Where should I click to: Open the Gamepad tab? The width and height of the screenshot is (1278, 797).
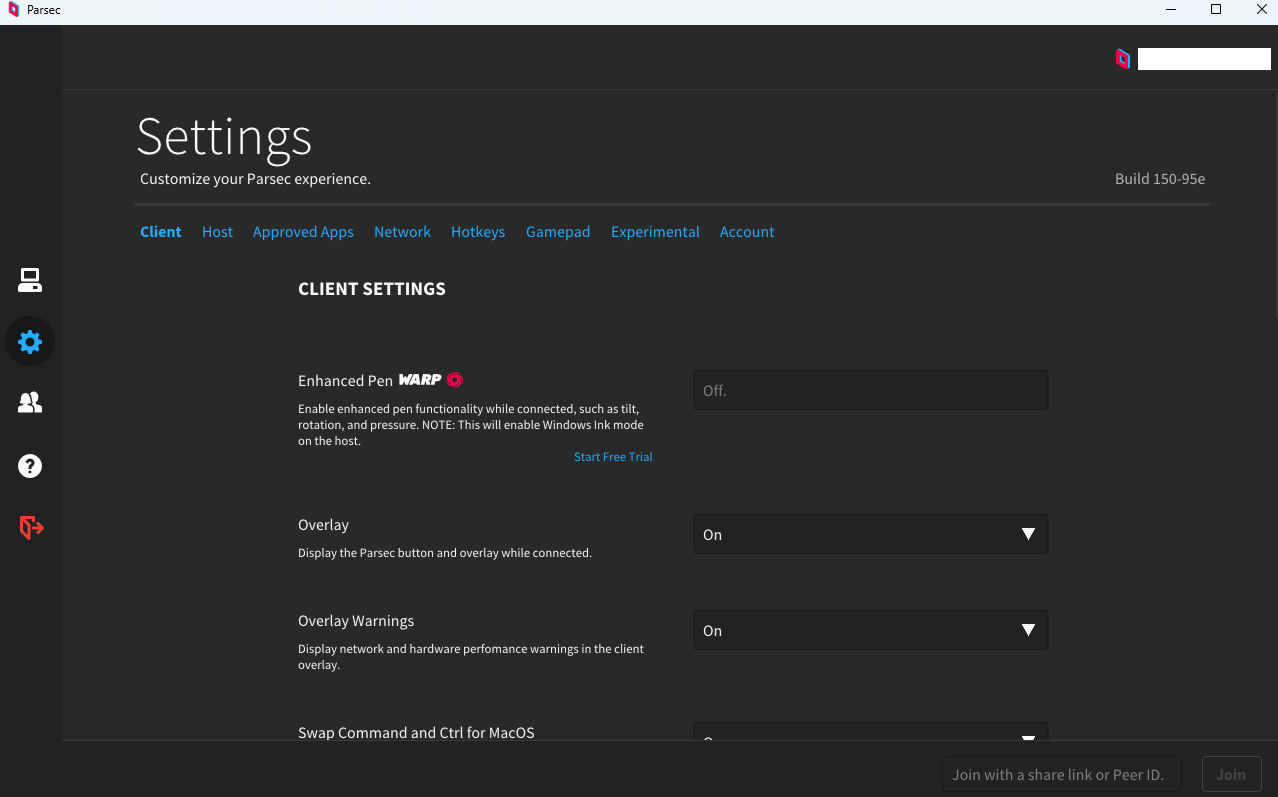pyautogui.click(x=558, y=232)
